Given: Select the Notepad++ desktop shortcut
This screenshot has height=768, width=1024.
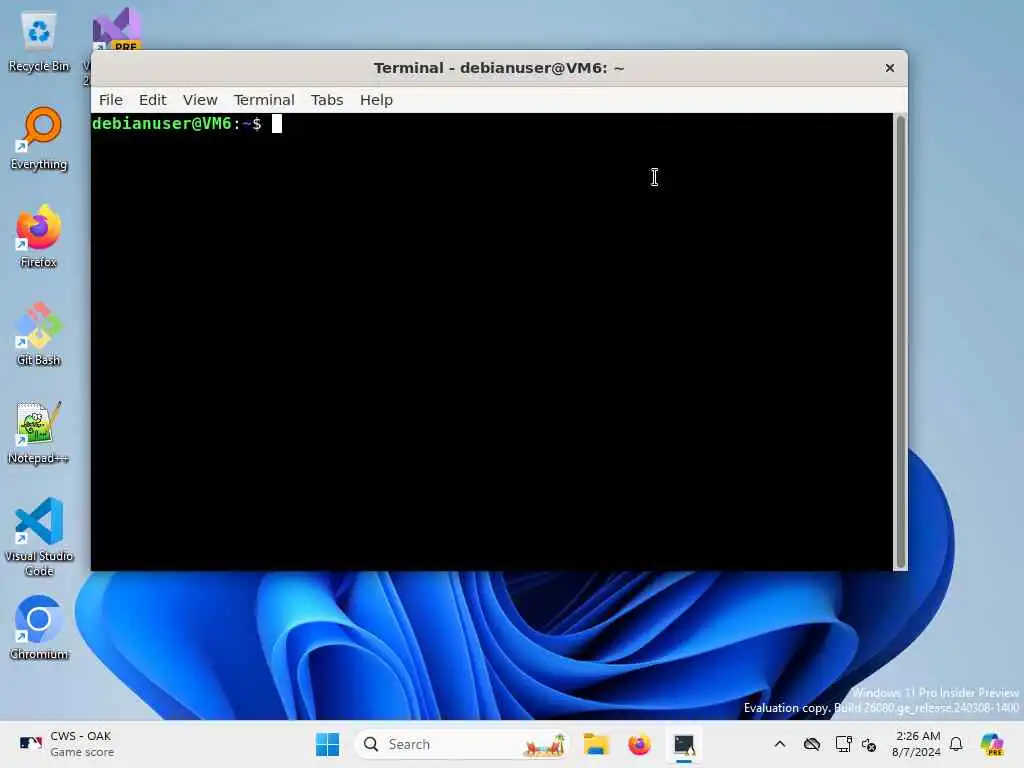Looking at the screenshot, I should coord(39,432).
